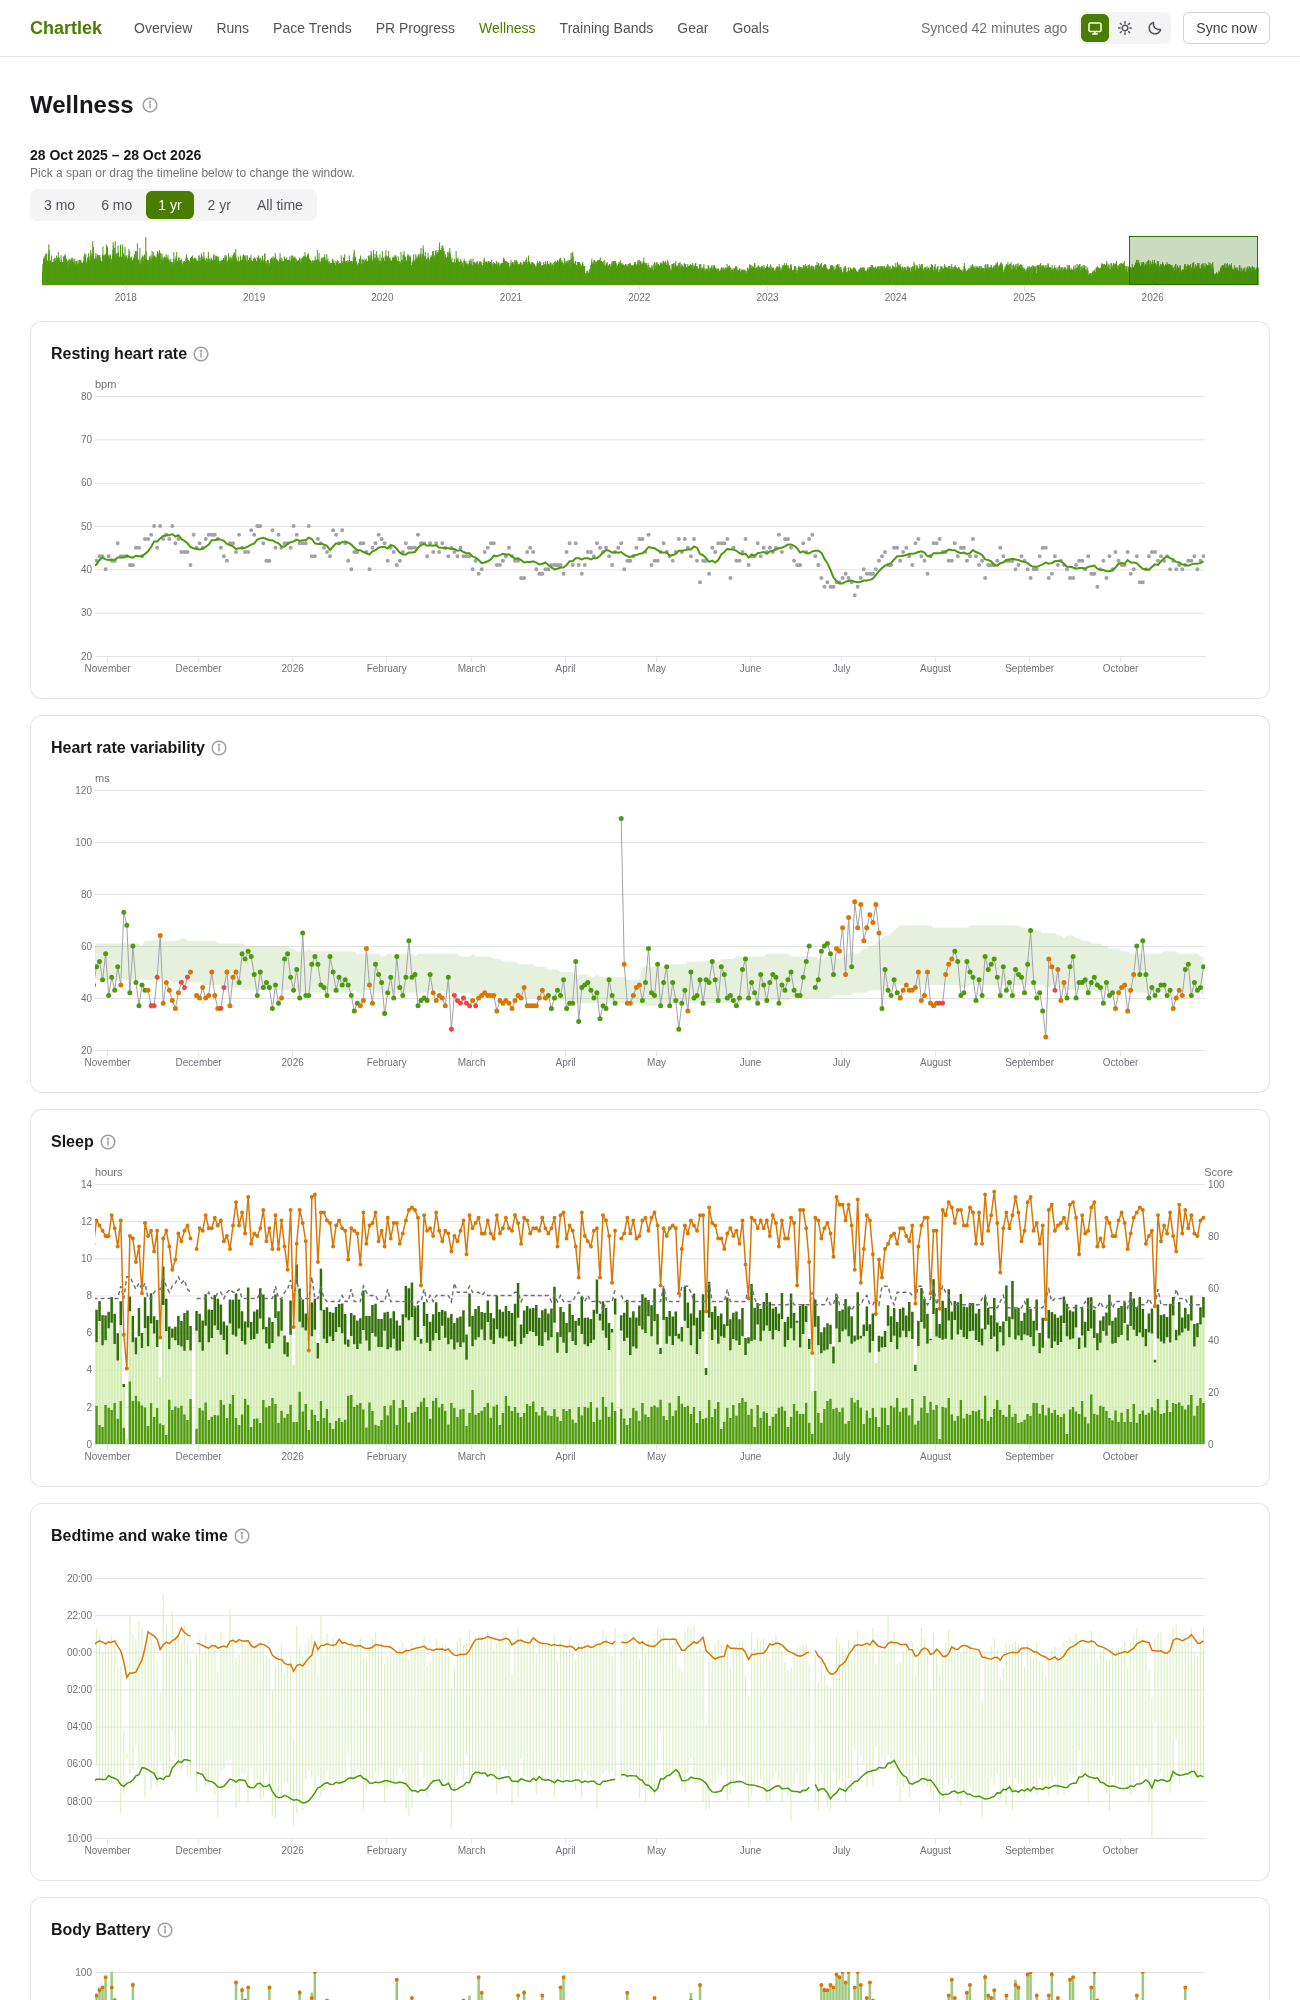
Task: Open info for Bedtime and wake time
Action: 242,1536
